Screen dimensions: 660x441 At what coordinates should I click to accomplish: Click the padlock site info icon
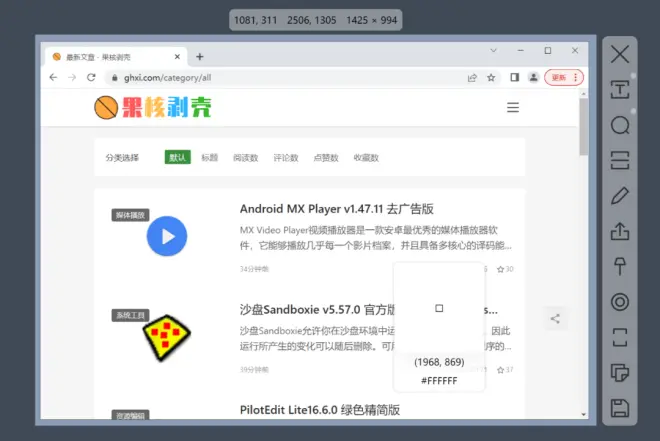[114, 77]
